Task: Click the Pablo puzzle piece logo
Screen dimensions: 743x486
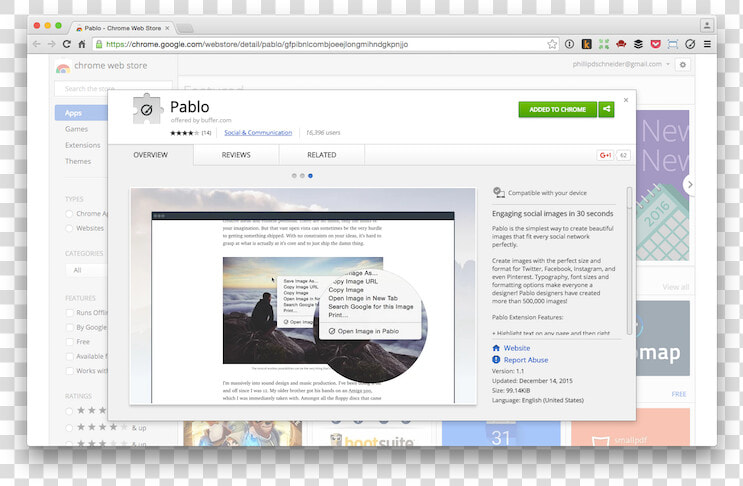Action: [147, 109]
